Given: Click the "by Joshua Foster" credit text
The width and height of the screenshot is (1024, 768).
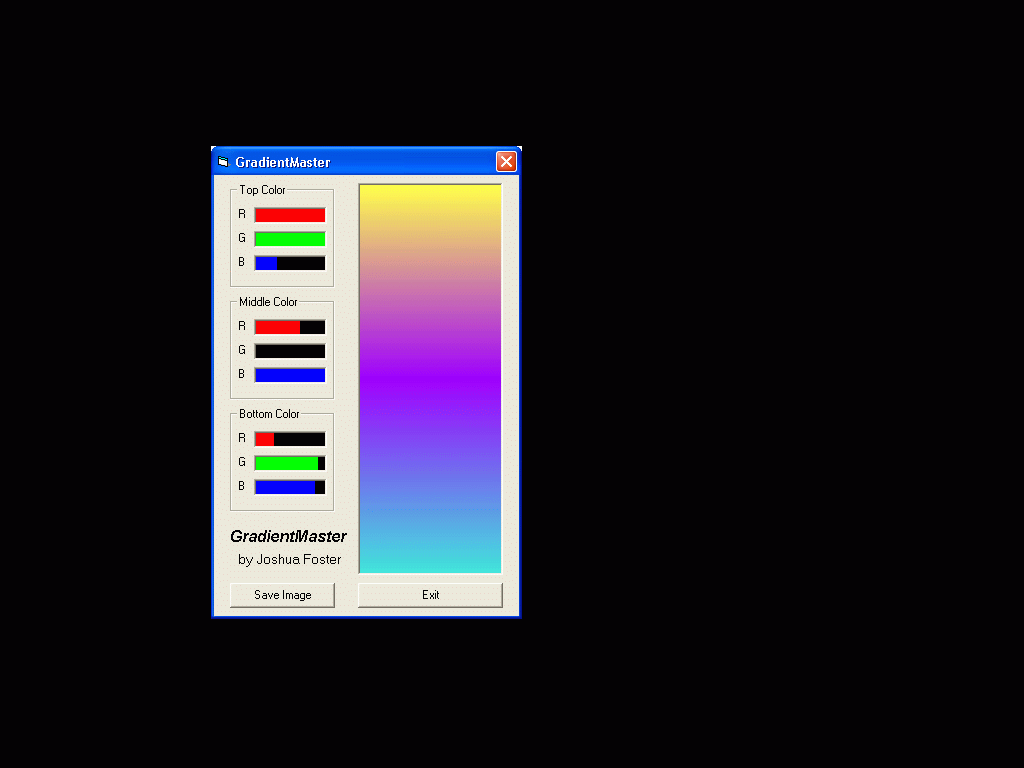Looking at the screenshot, I should click(x=289, y=560).
